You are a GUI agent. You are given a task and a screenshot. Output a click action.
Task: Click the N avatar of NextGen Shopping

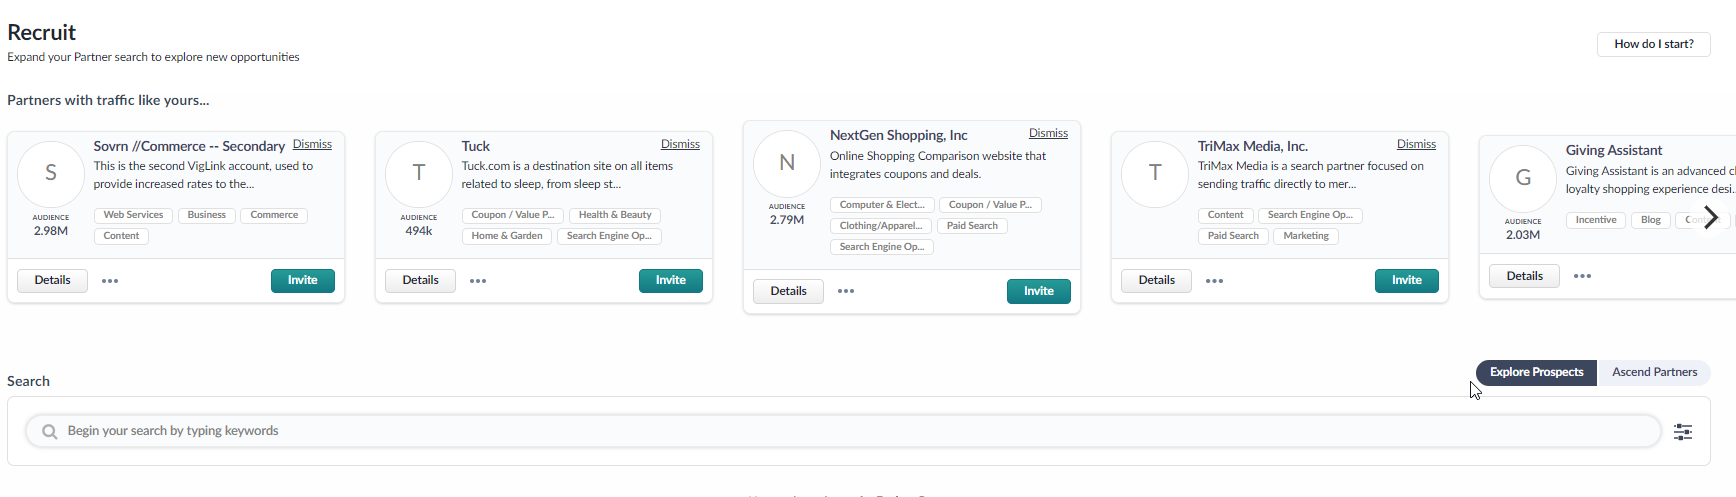(x=787, y=163)
